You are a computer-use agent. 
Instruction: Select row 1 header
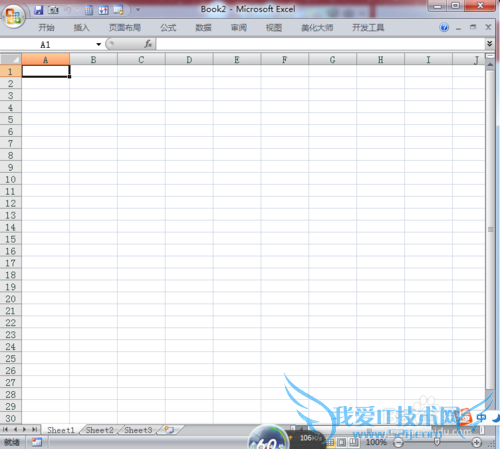pos(11,71)
